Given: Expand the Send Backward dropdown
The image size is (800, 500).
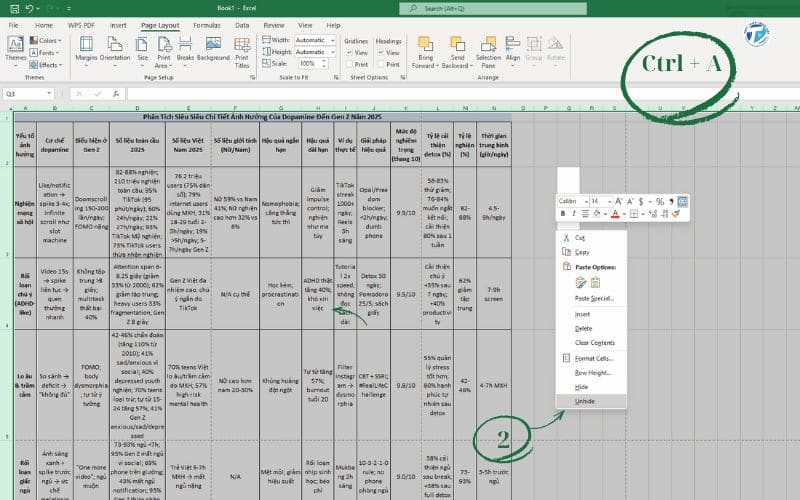Looking at the screenshot, I should [472, 66].
